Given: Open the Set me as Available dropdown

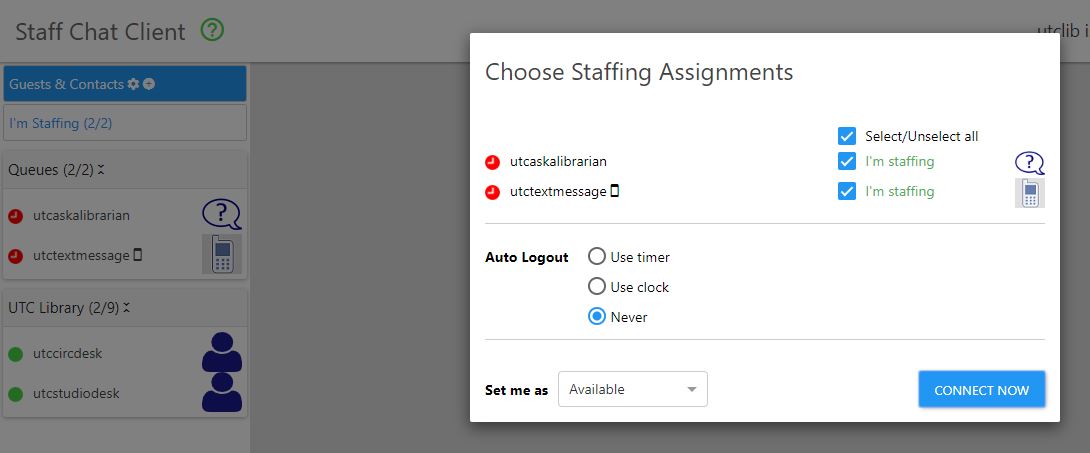Looking at the screenshot, I should tap(632, 389).
